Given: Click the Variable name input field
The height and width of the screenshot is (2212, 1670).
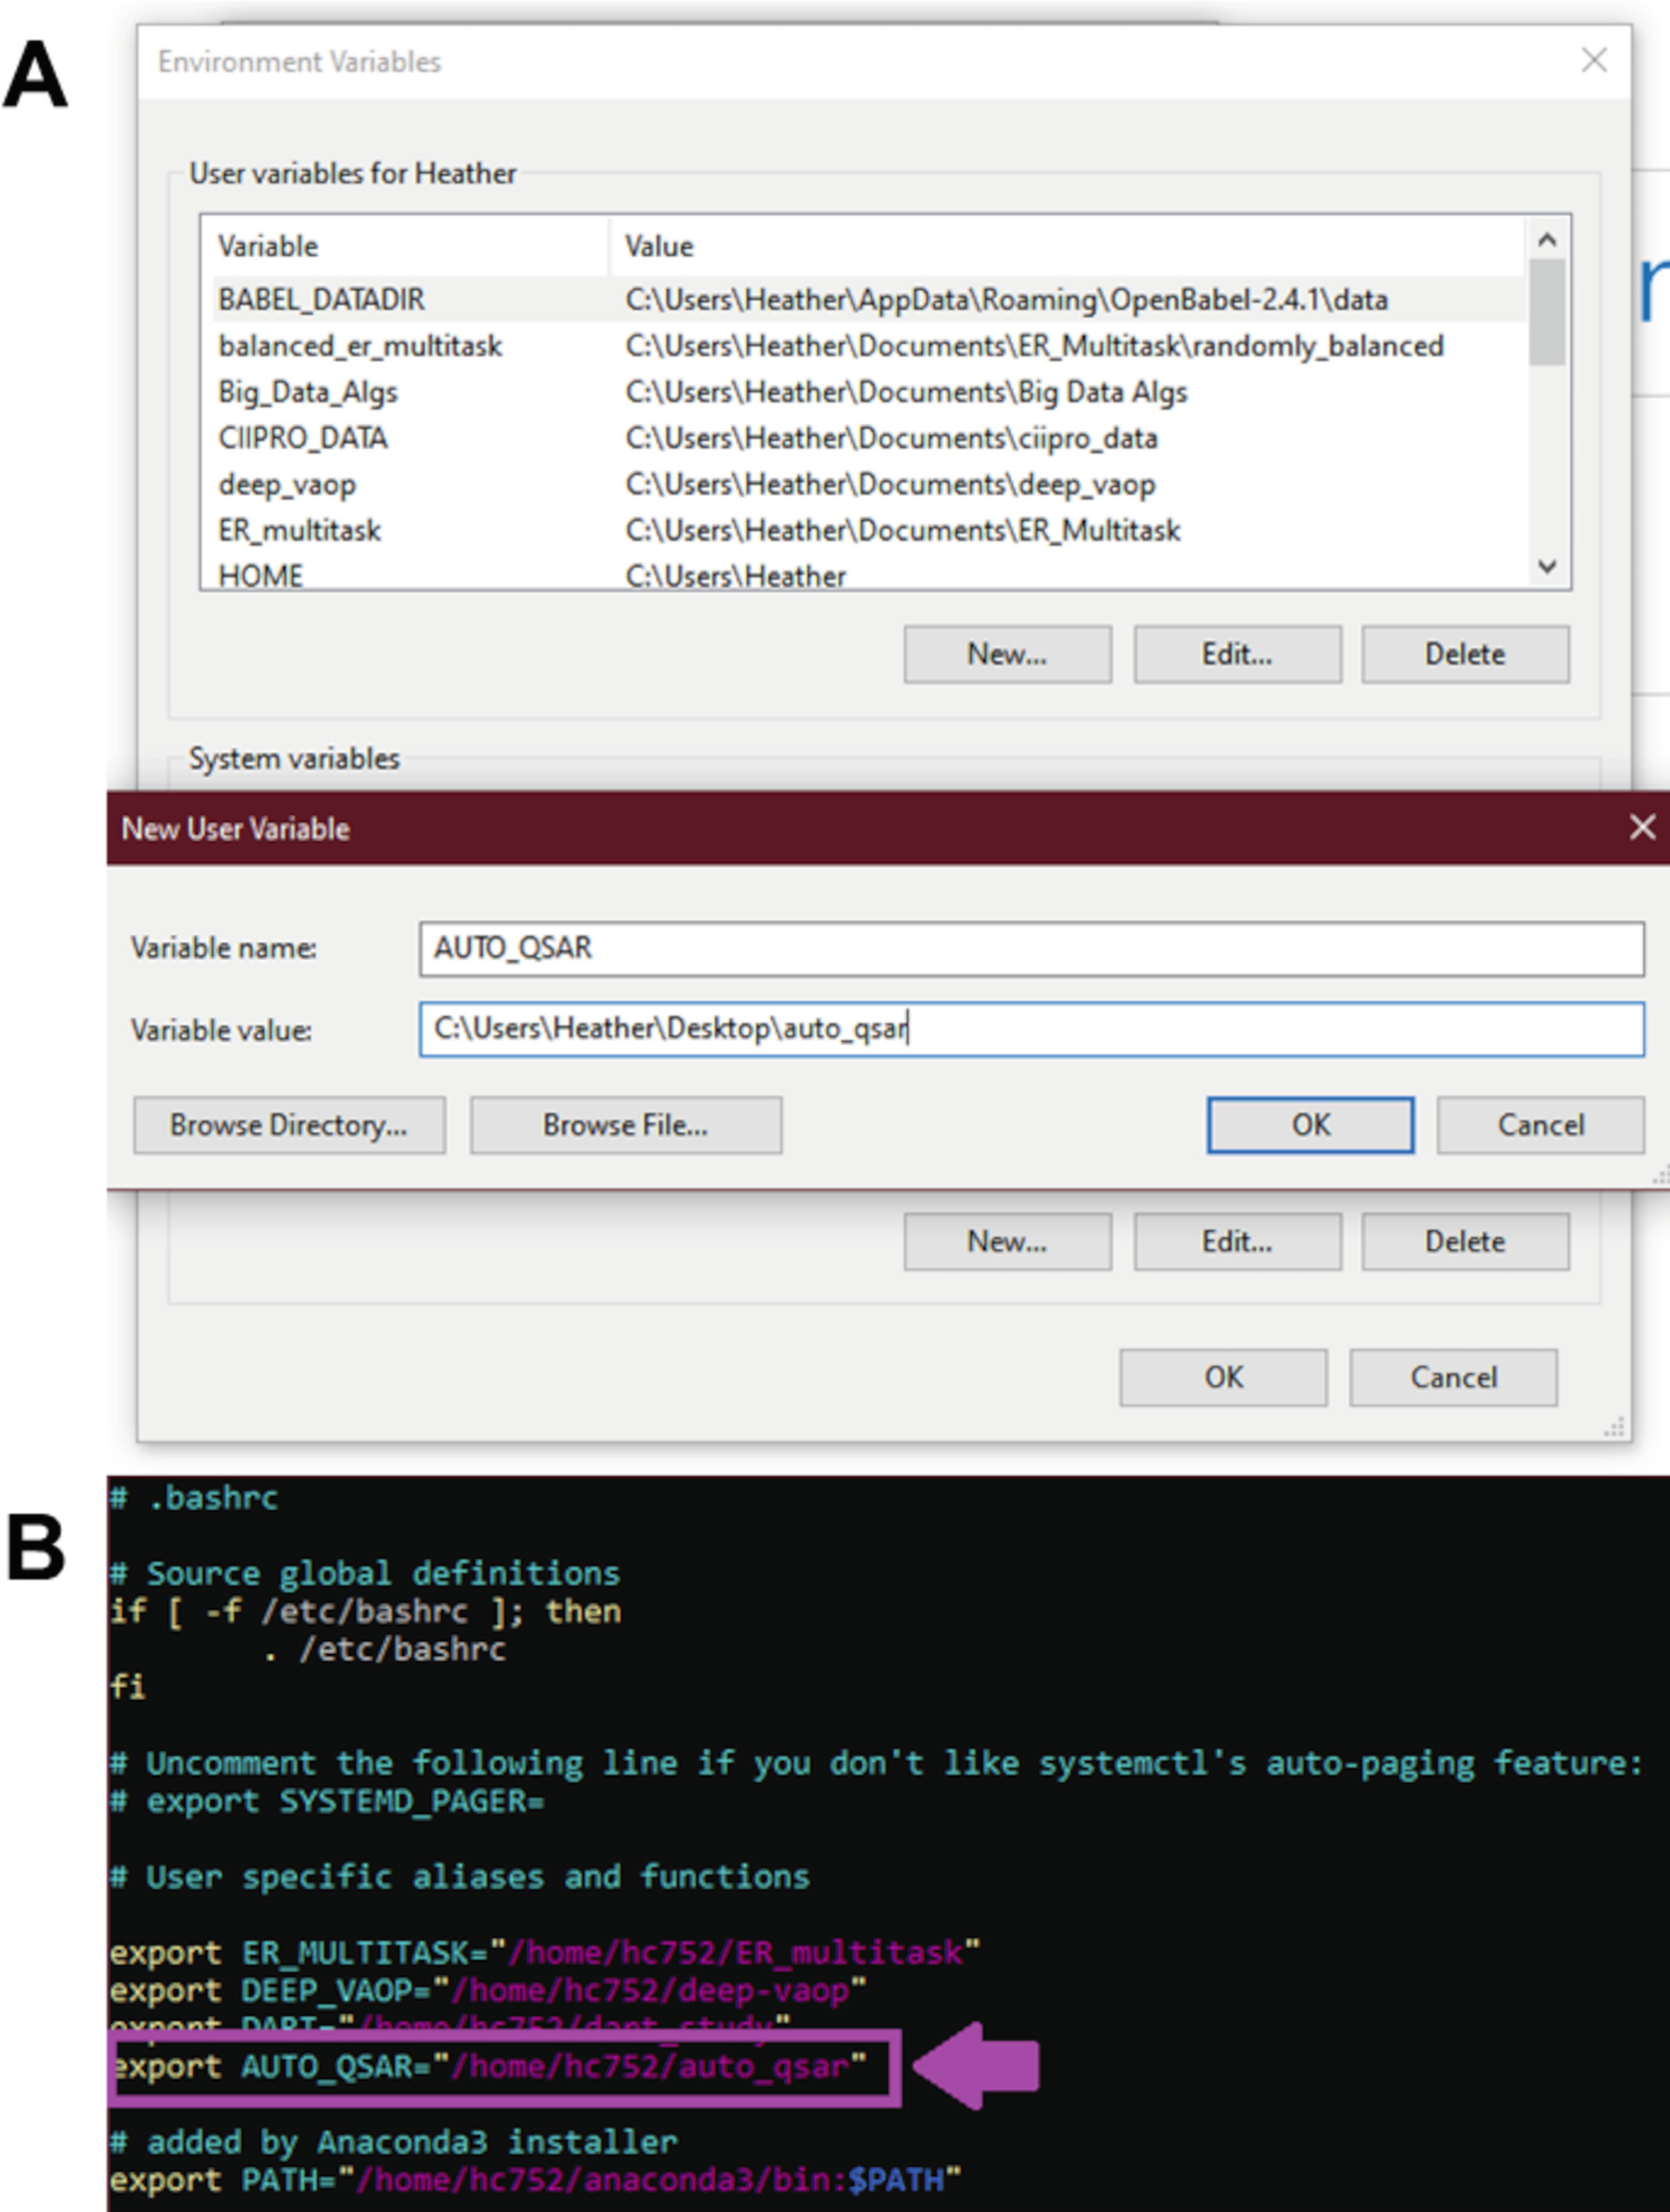Looking at the screenshot, I should [x=1031, y=948].
